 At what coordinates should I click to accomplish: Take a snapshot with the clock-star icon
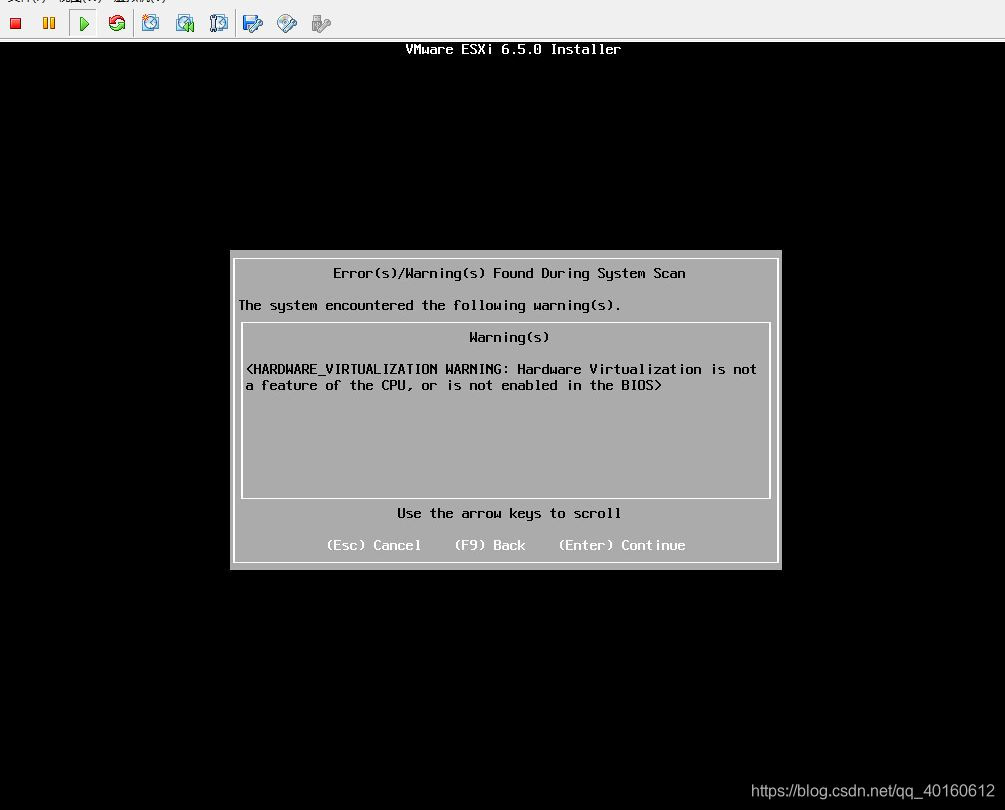151,24
